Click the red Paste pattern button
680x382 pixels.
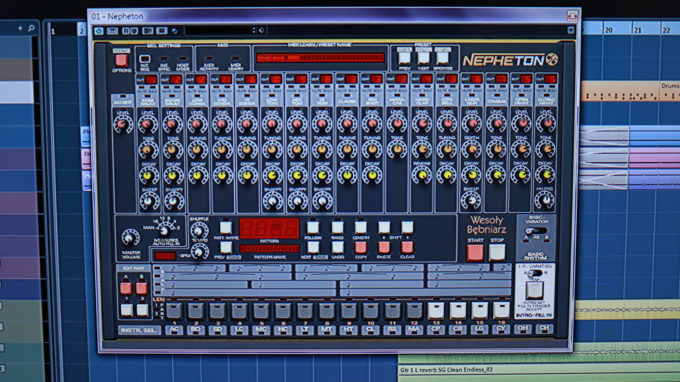(384, 248)
